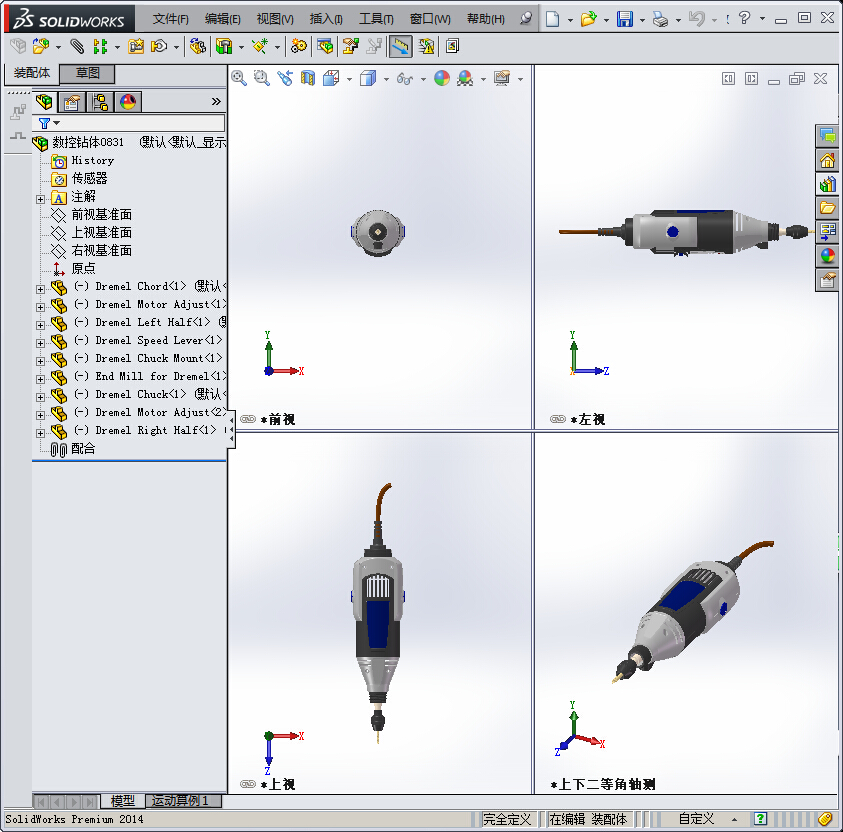Toggle the link icon beside *左视 view
Image resolution: width=843 pixels, height=832 pixels.
[x=558, y=419]
